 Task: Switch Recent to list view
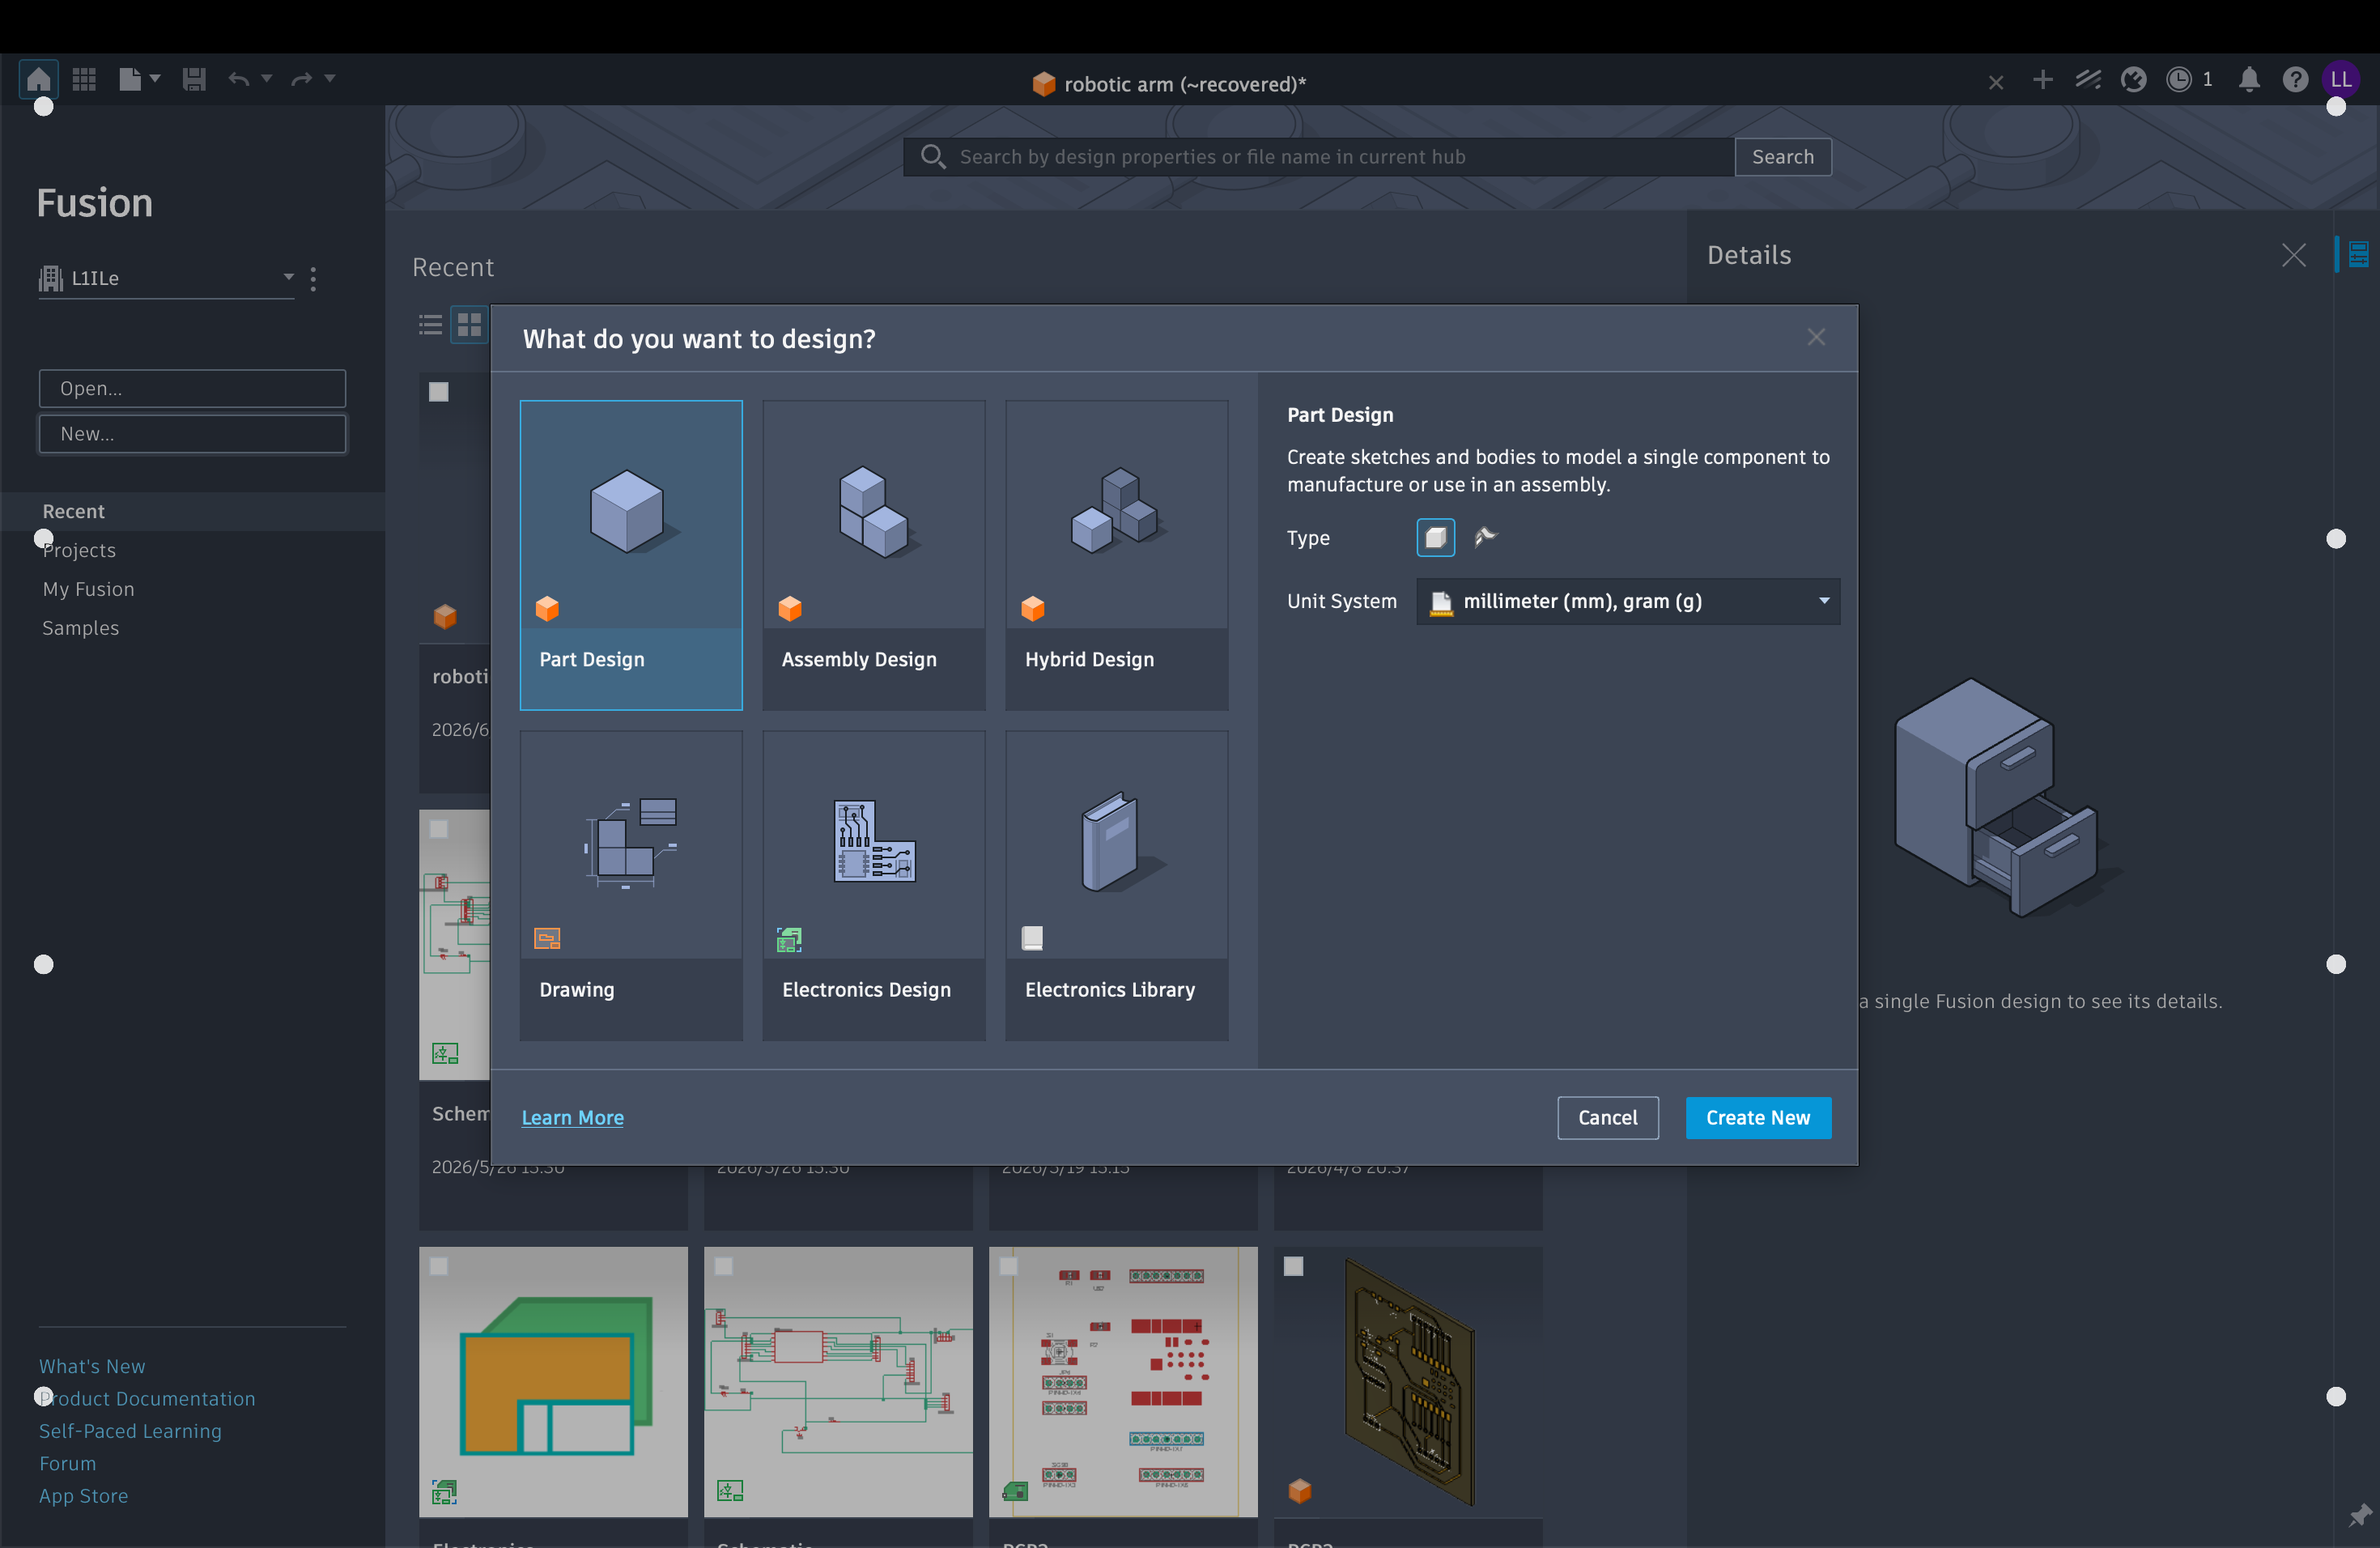coord(431,325)
